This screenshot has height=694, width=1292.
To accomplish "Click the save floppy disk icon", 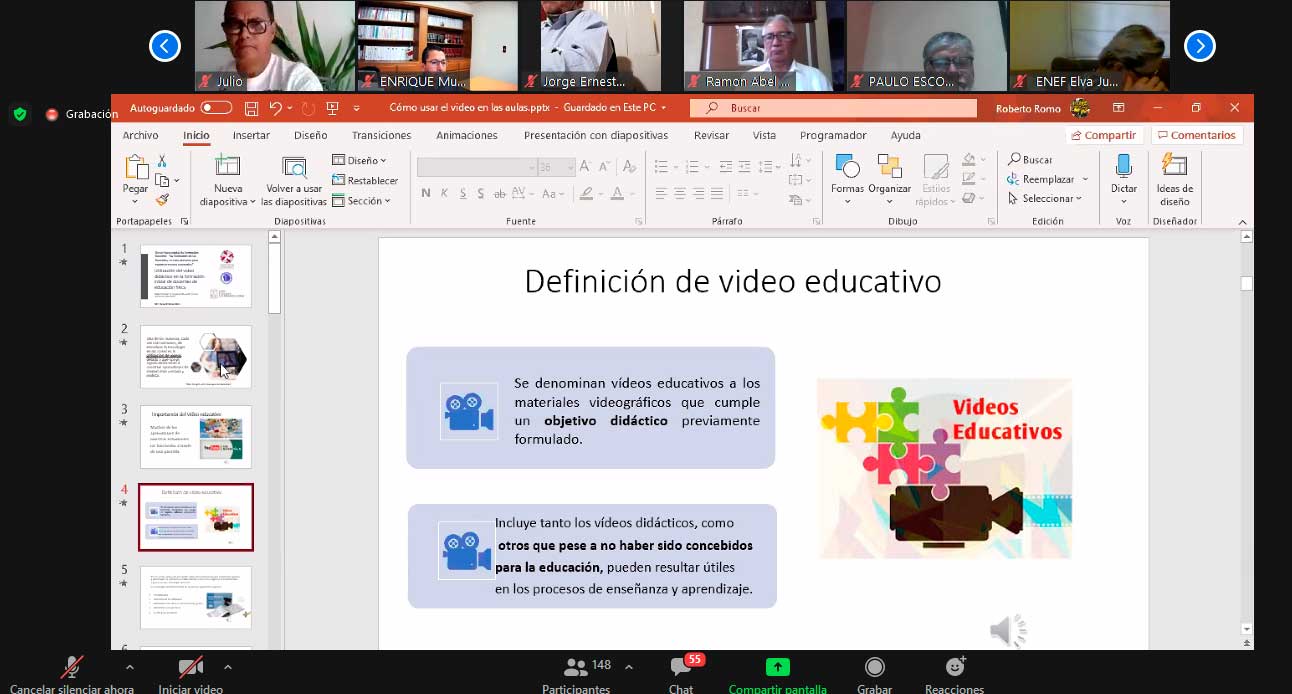I will tap(251, 108).
